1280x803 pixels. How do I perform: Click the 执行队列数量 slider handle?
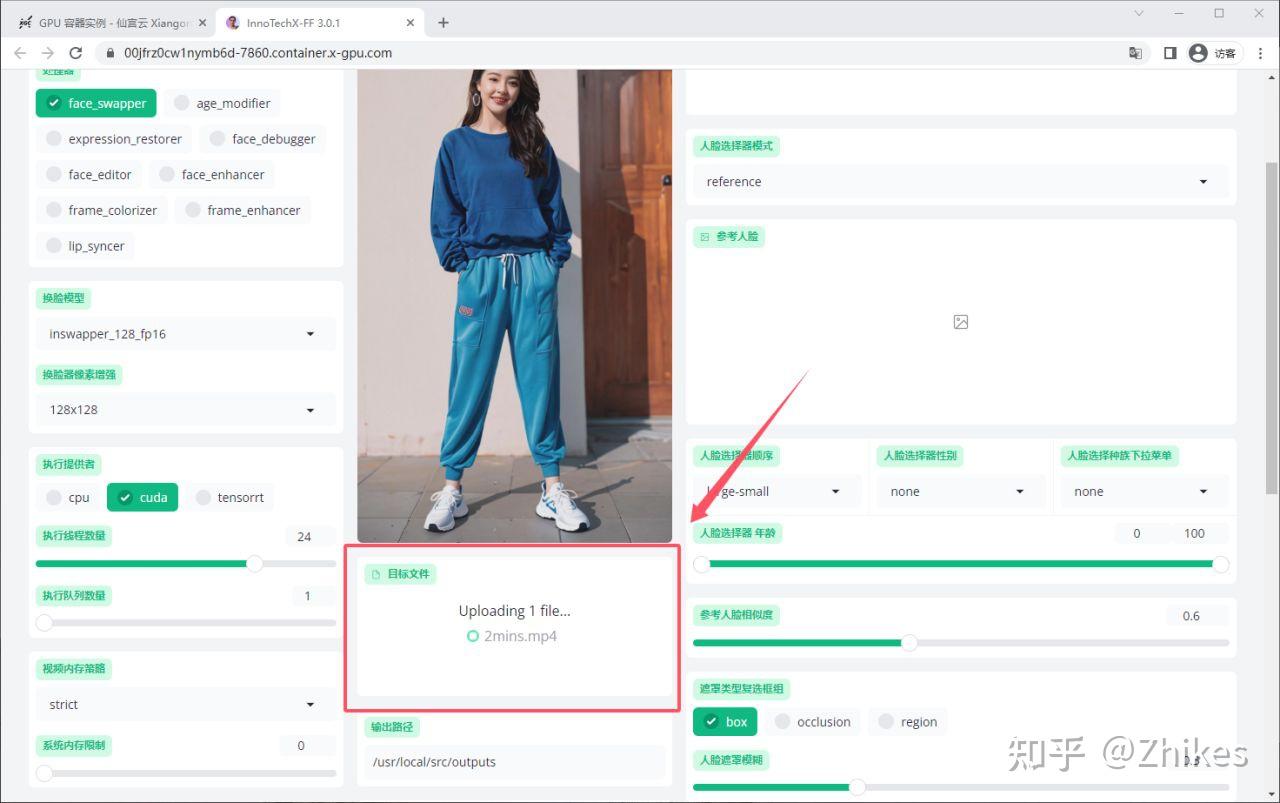[44, 623]
